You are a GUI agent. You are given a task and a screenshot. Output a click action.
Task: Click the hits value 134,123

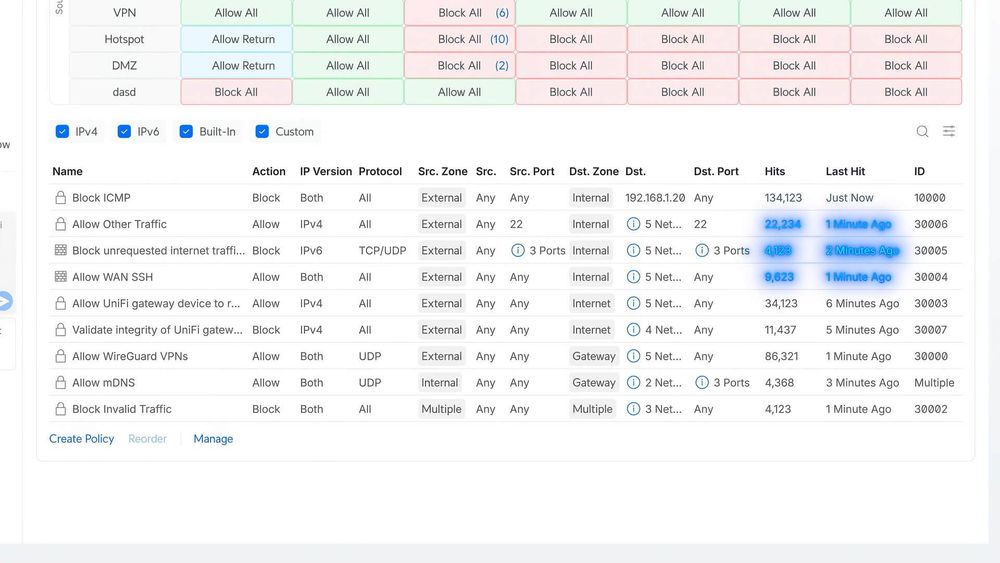(x=783, y=198)
